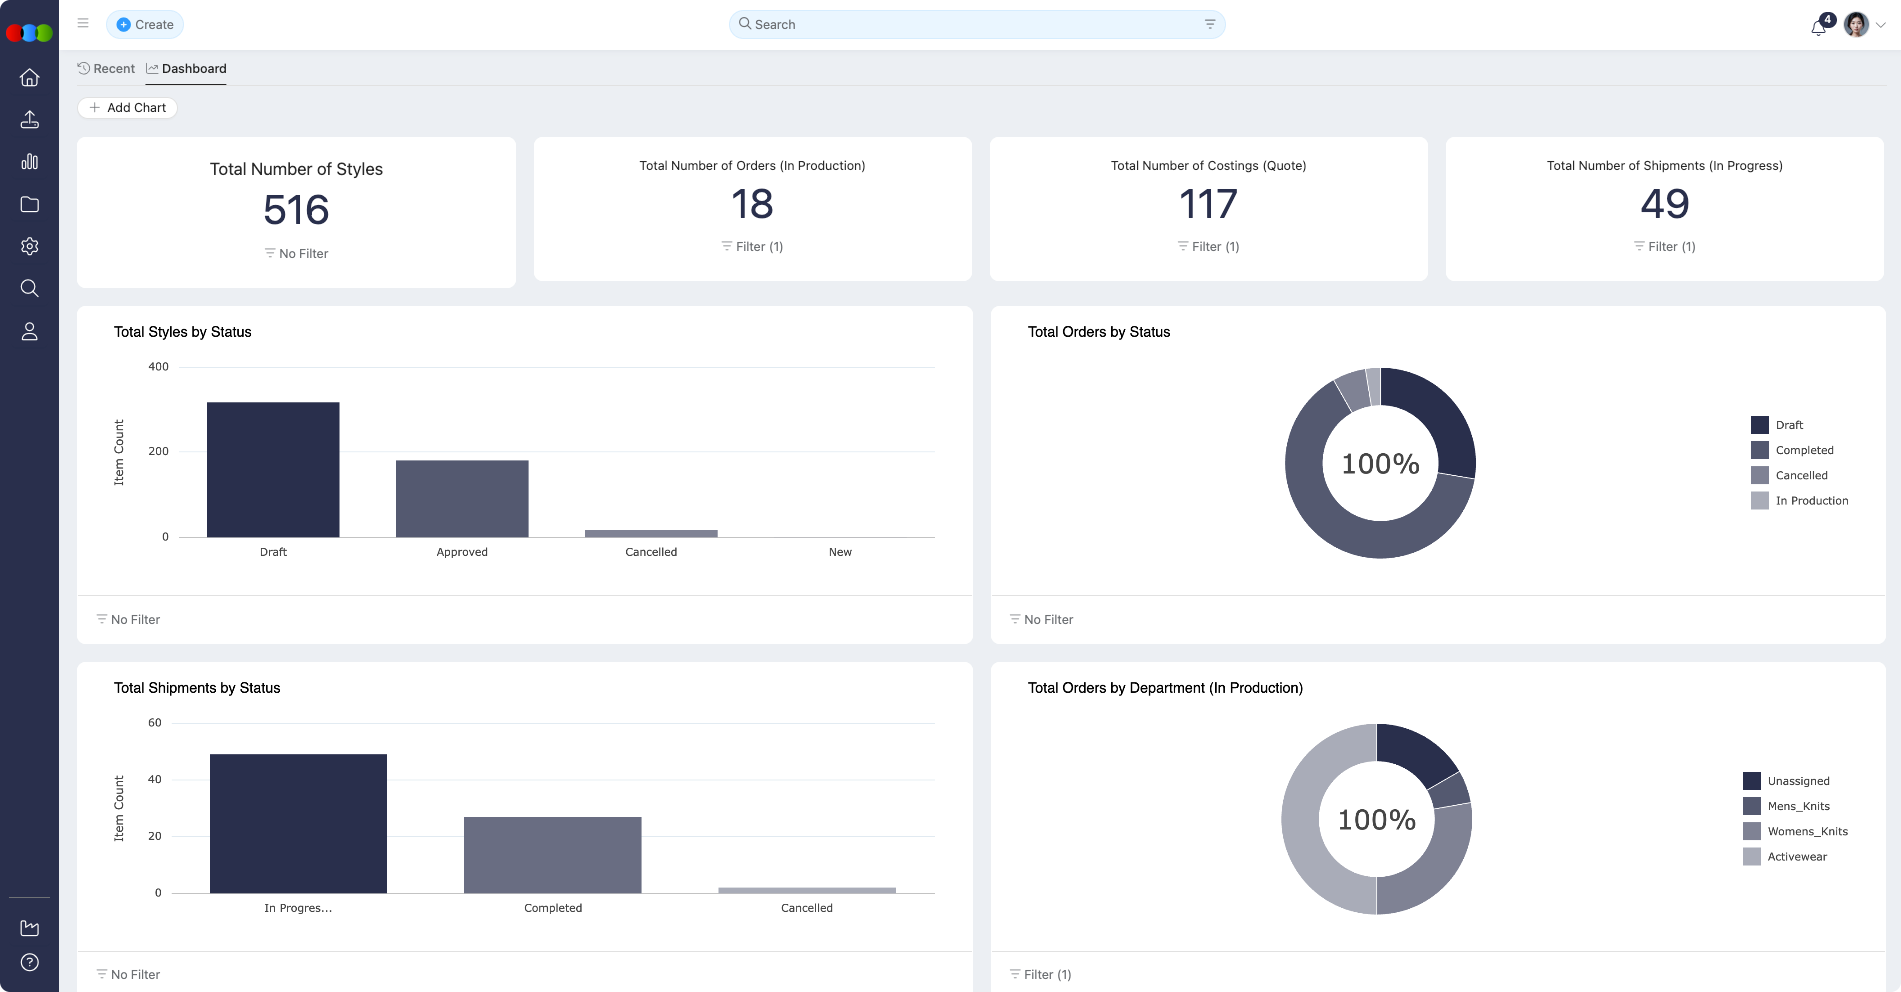Open the notifications bell
The image size is (1901, 992).
point(1818,27)
